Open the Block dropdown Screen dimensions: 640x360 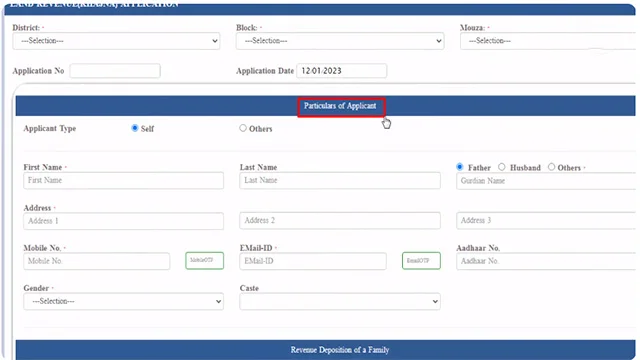(x=340, y=41)
